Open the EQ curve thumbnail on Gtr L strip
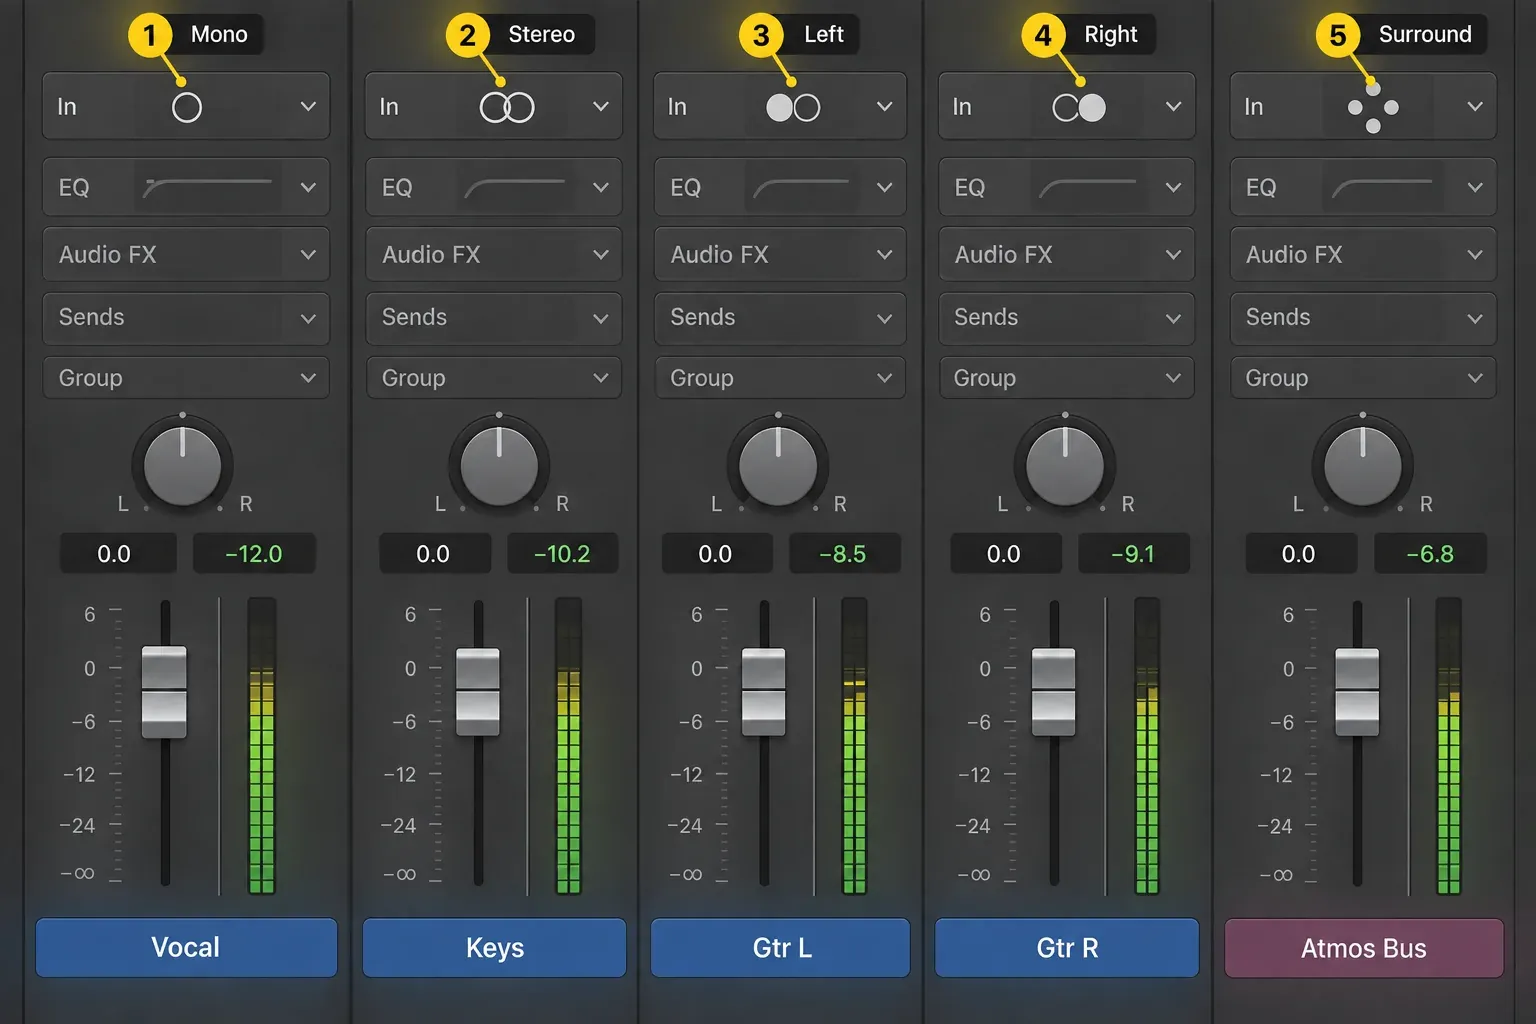This screenshot has width=1536, height=1024. (x=802, y=187)
